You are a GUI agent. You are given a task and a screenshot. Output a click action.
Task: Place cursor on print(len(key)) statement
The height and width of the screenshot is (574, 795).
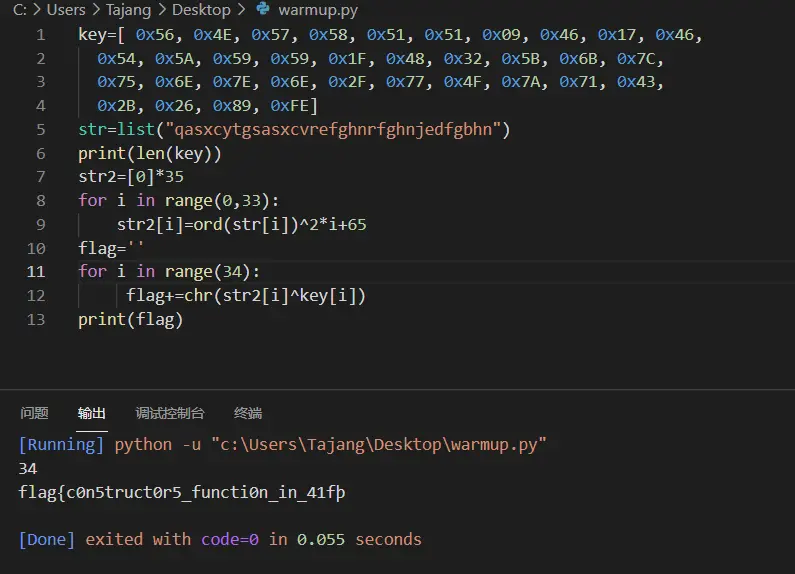coord(149,154)
